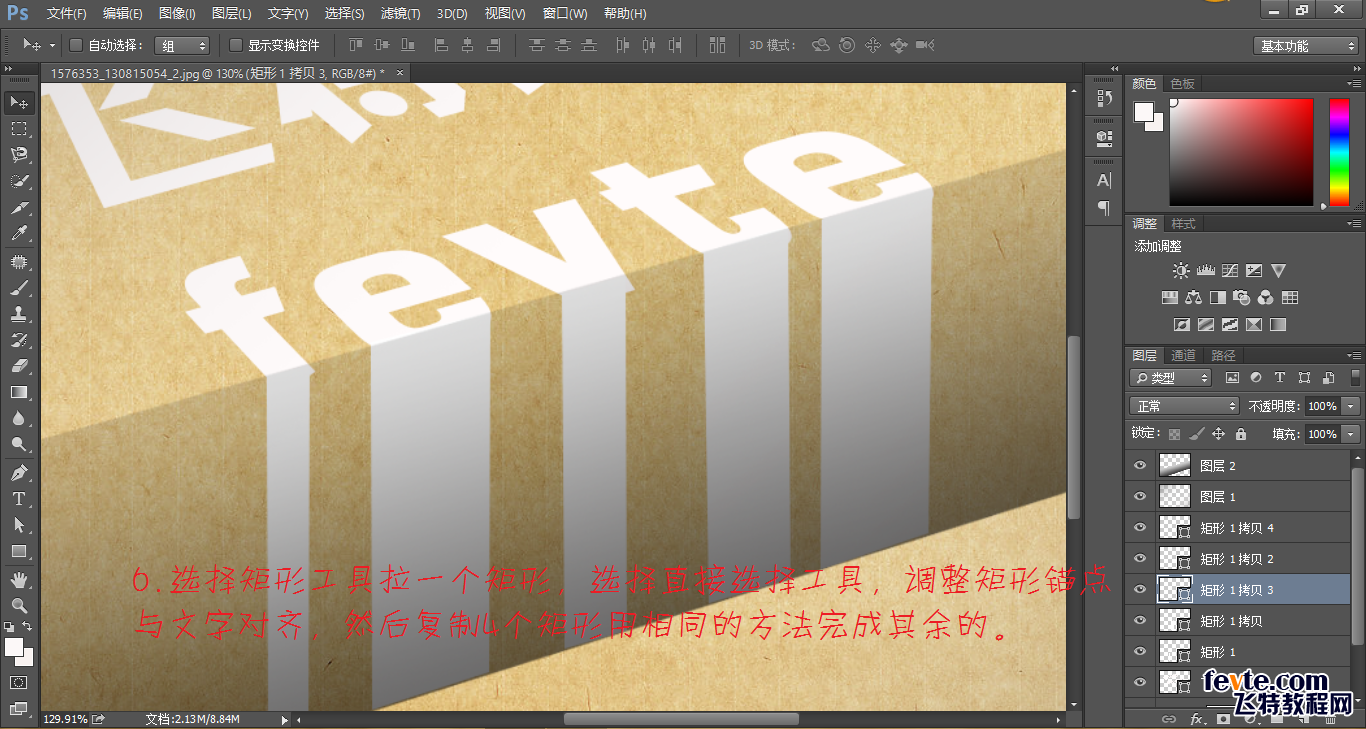Select the Brush tool
The image size is (1366, 729).
pos(19,288)
